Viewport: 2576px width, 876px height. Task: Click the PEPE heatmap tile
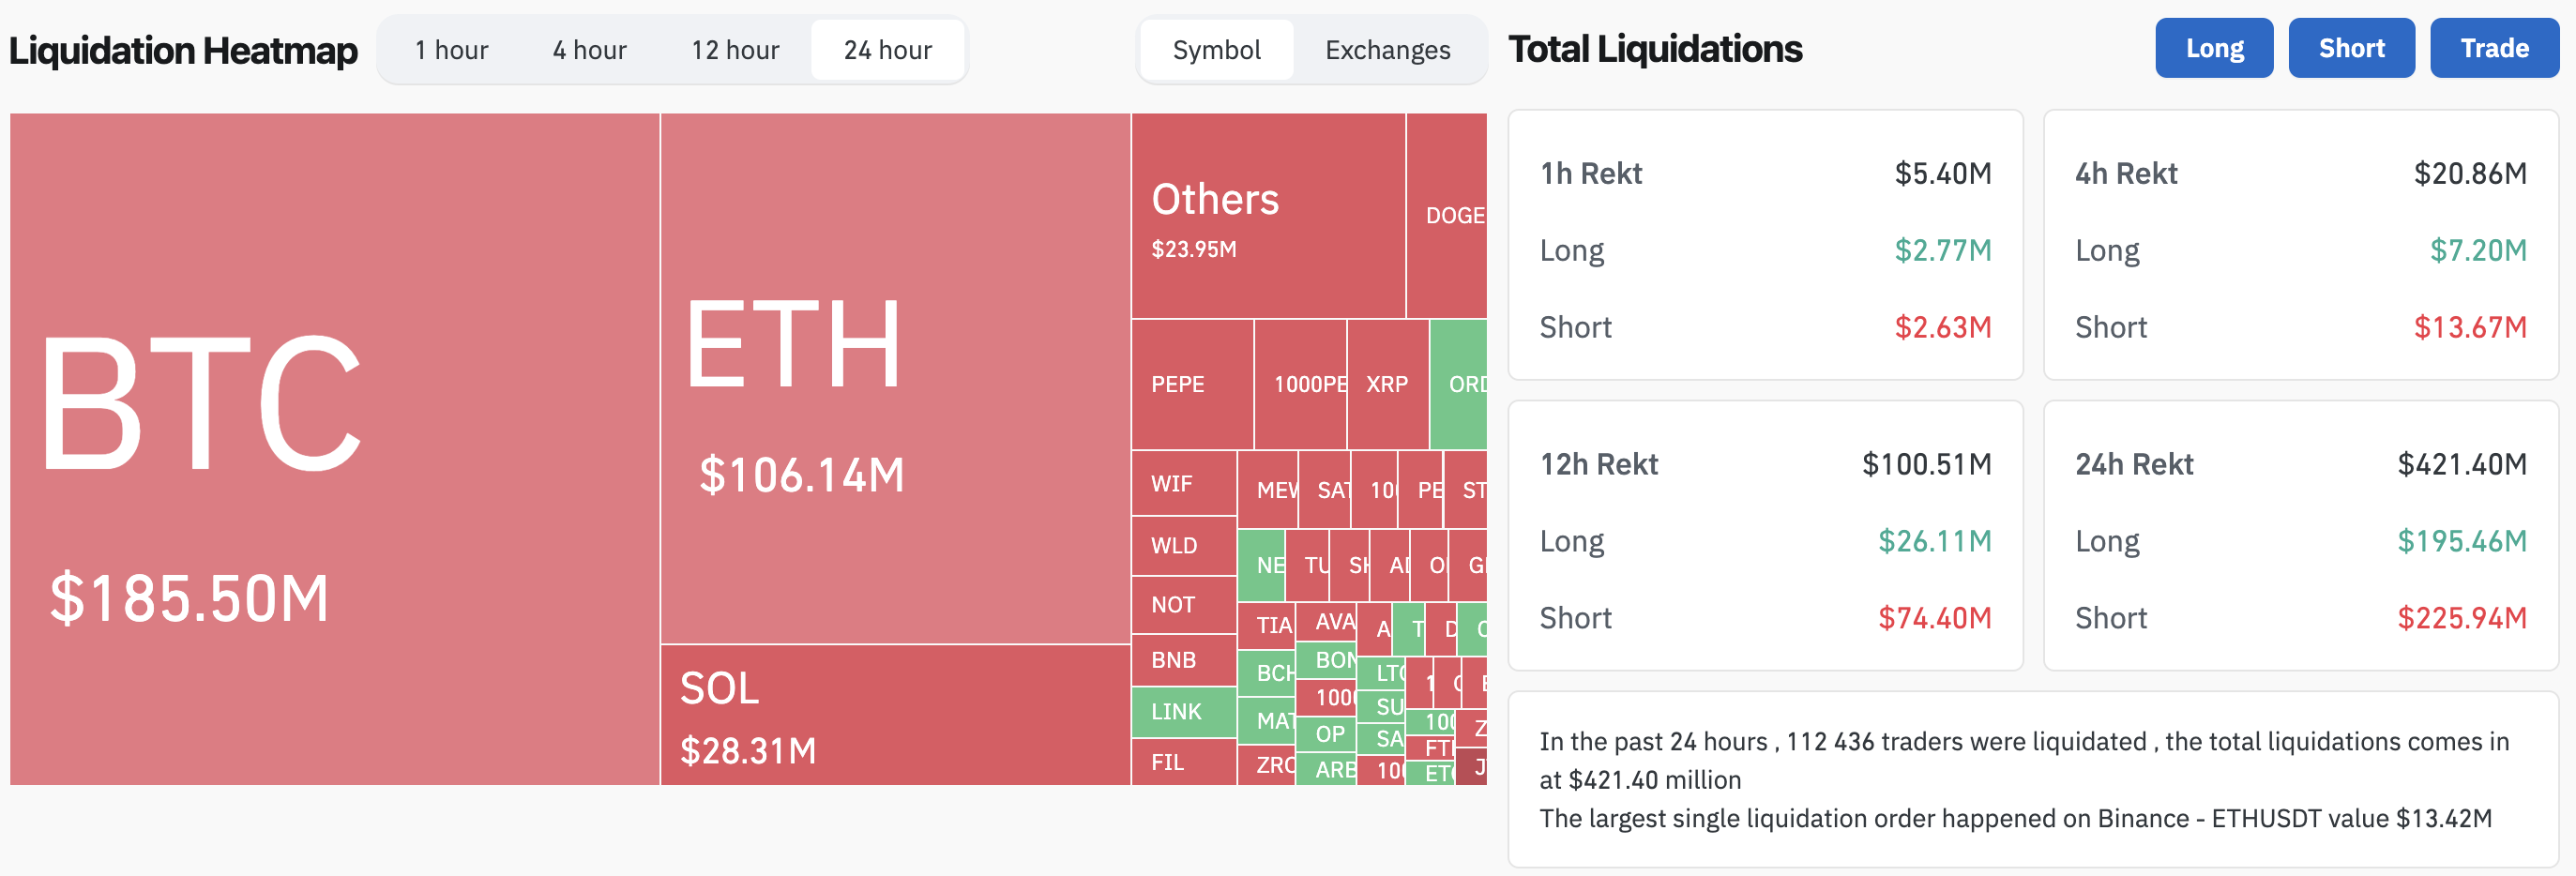(1192, 384)
